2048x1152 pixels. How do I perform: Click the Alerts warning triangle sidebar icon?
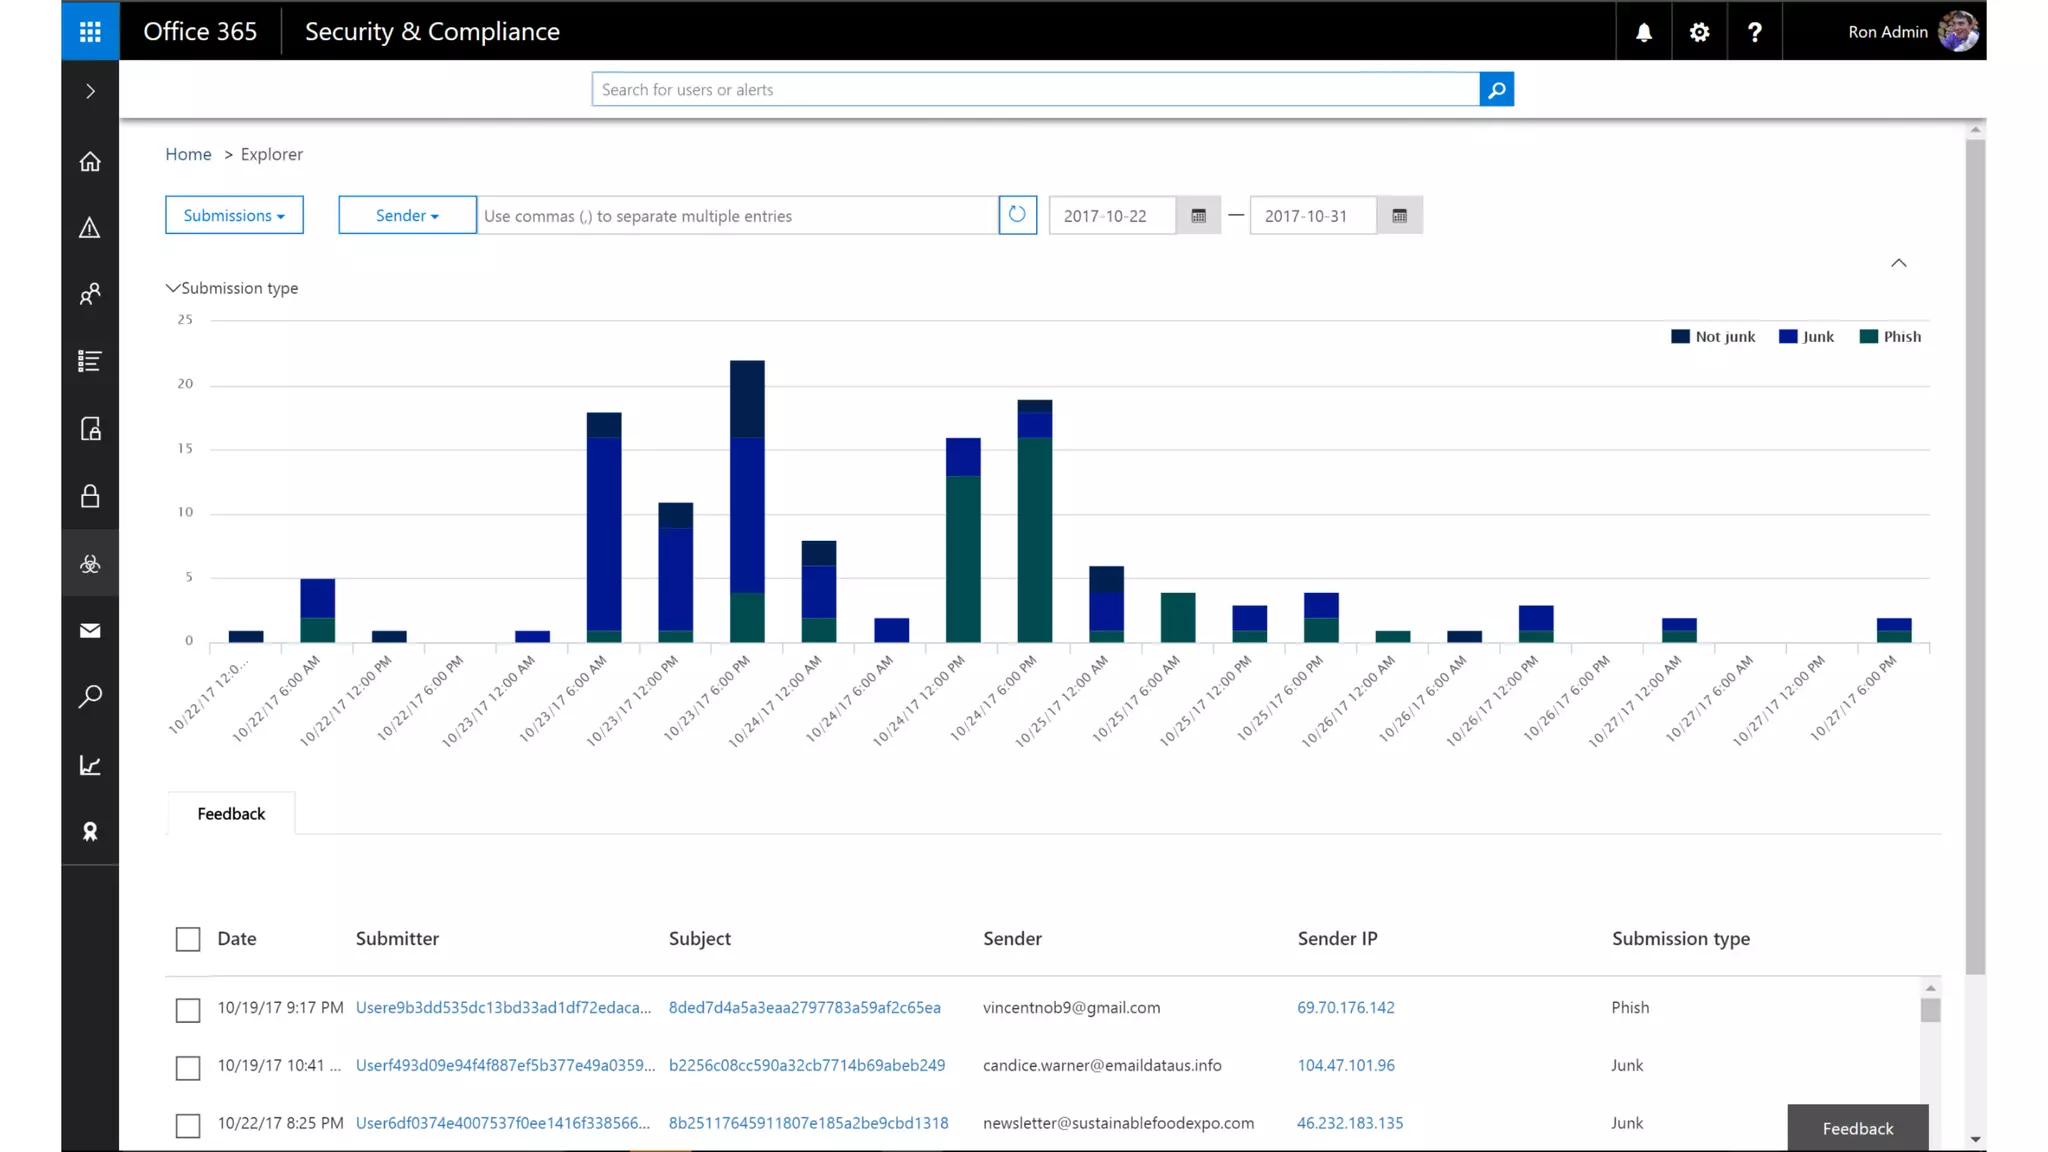(x=90, y=228)
